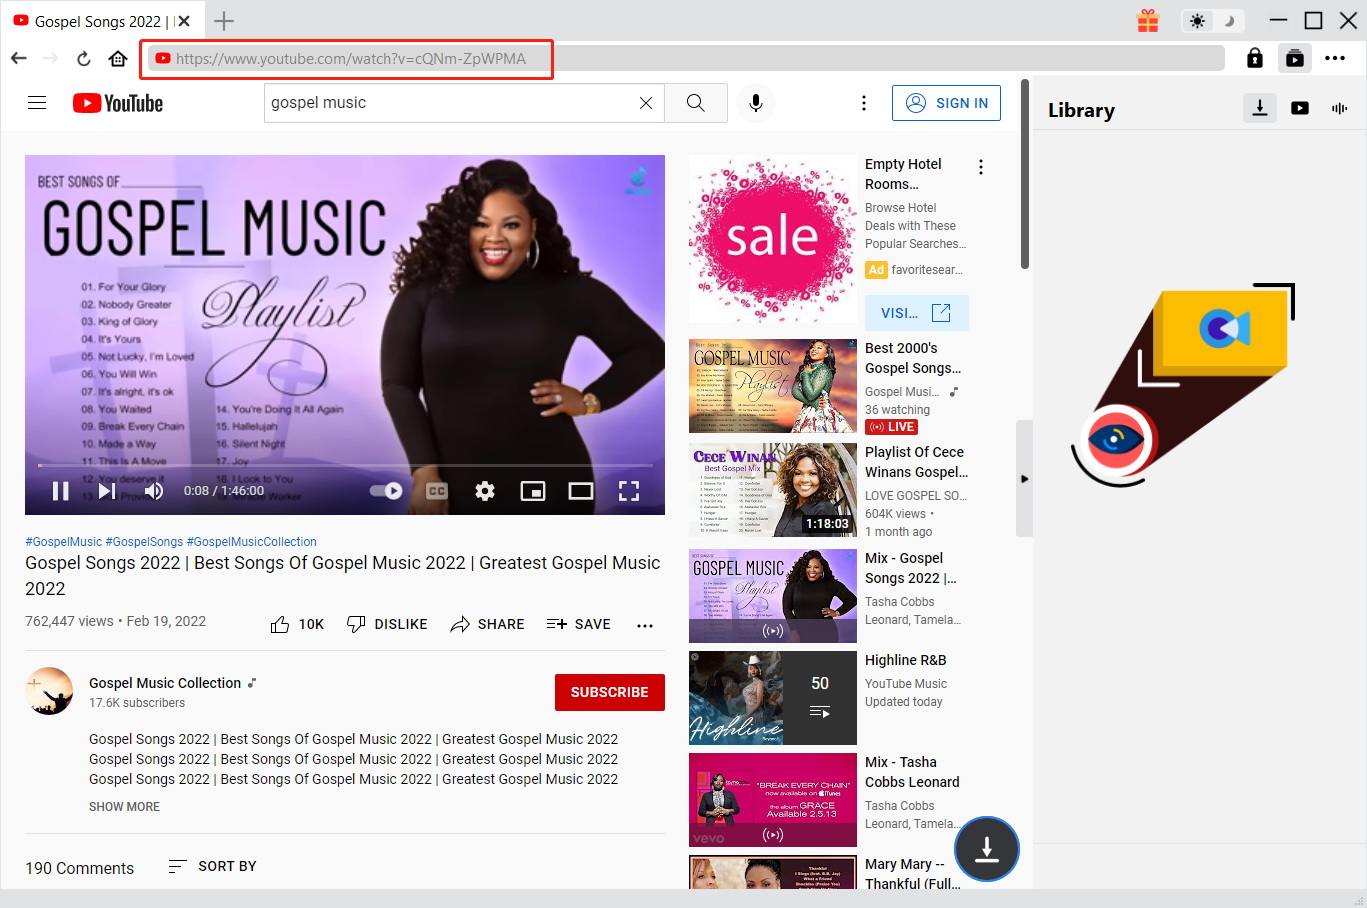Click the SIGN IN button

pyautogui.click(x=946, y=103)
